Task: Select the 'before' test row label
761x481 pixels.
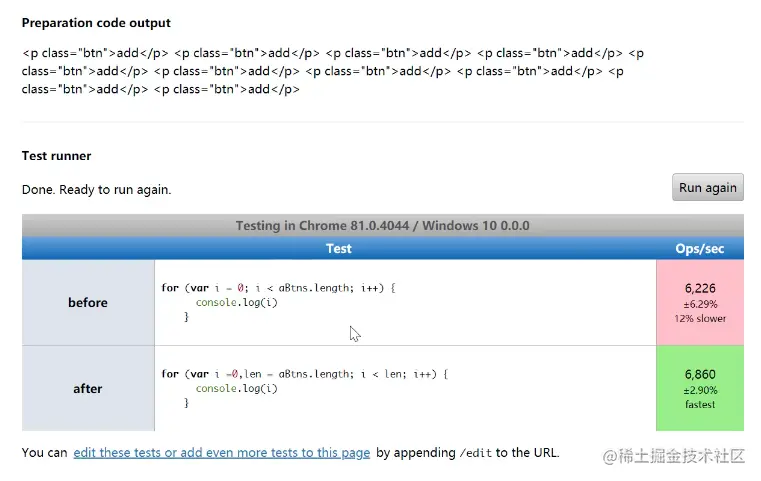Action: pyautogui.click(x=88, y=302)
